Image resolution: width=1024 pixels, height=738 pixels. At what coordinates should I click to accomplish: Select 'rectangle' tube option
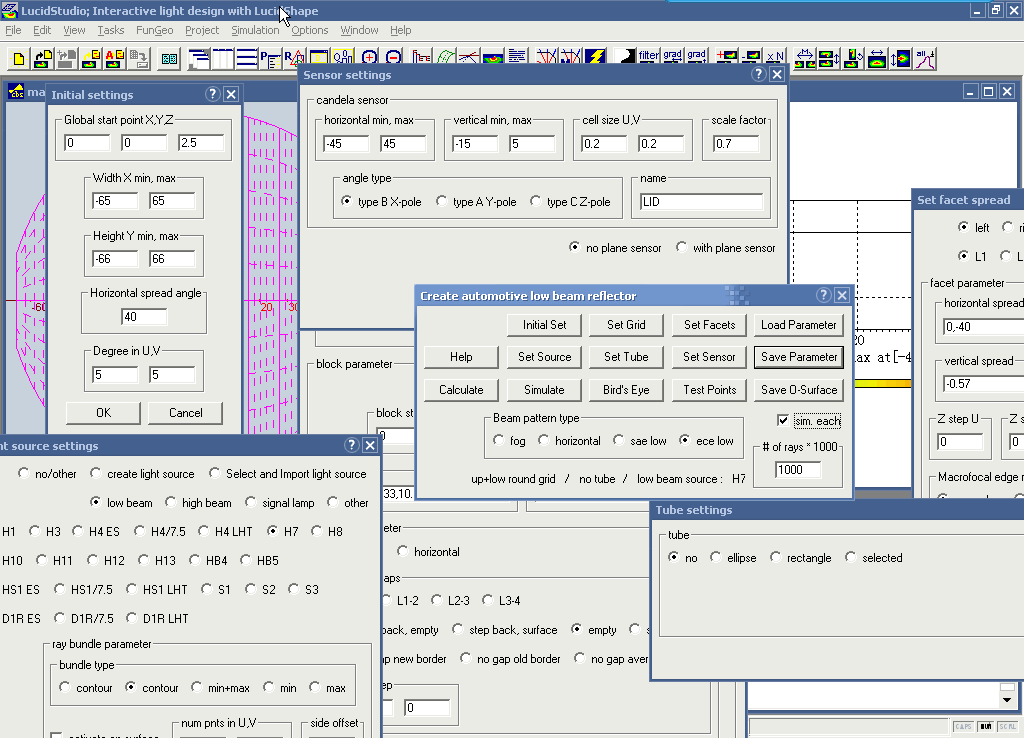coord(775,557)
